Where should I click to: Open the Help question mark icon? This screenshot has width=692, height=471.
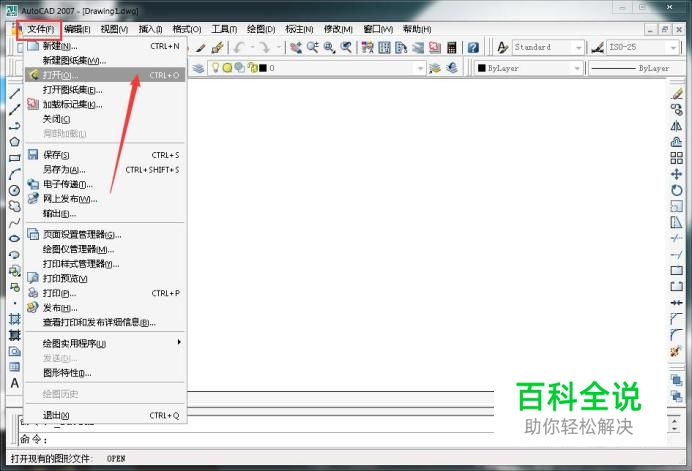[473, 47]
